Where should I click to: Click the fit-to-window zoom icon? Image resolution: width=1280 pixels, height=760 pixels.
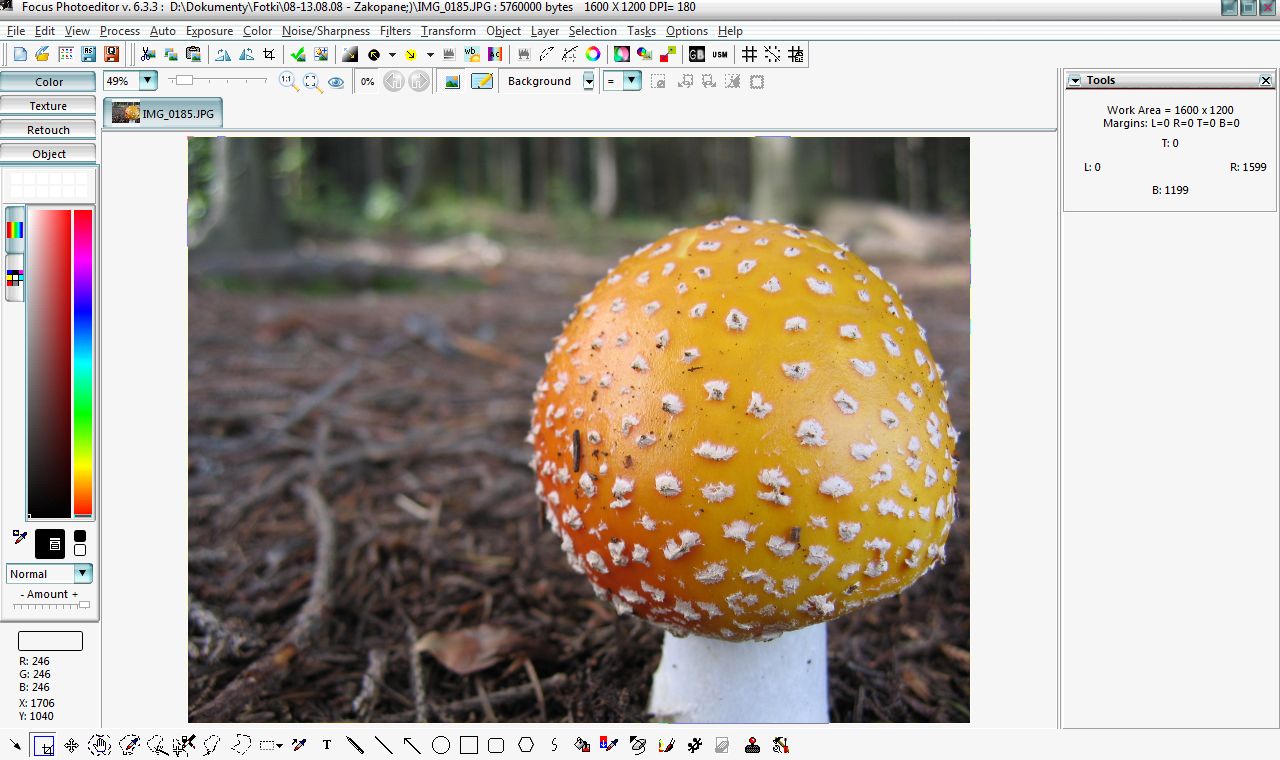tap(312, 82)
